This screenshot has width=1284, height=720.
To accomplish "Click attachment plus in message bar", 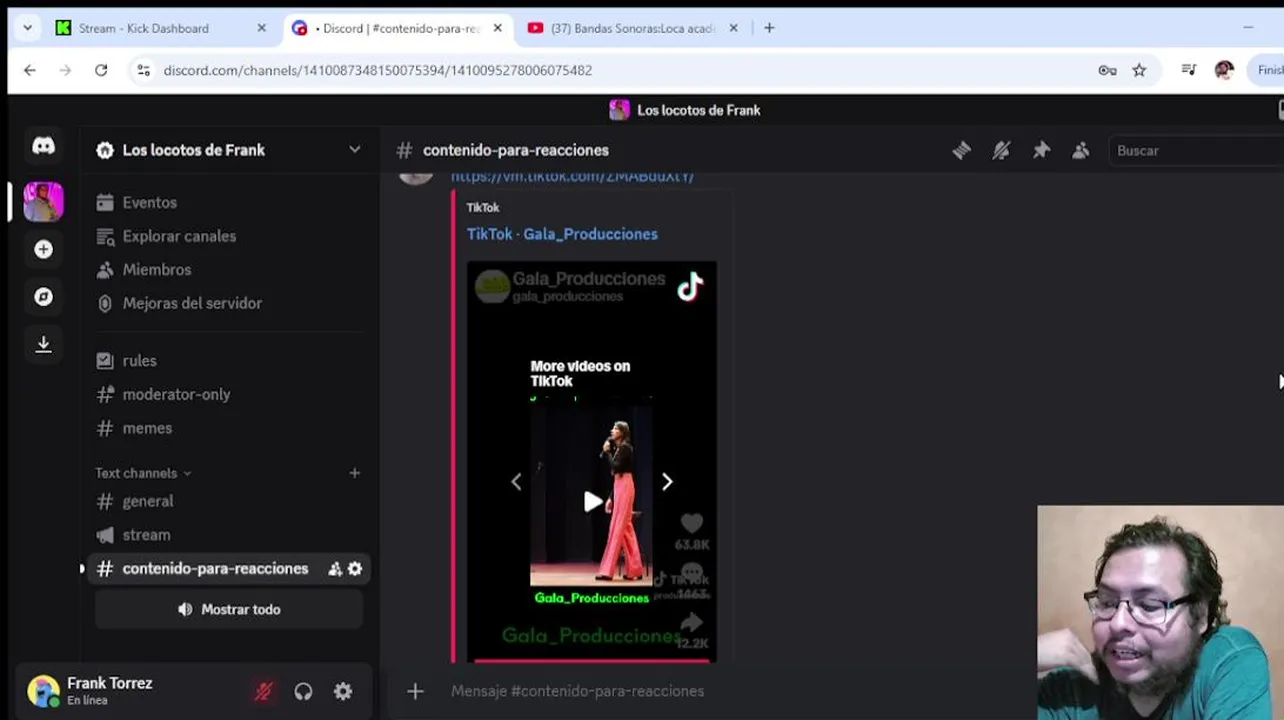I will click(415, 691).
